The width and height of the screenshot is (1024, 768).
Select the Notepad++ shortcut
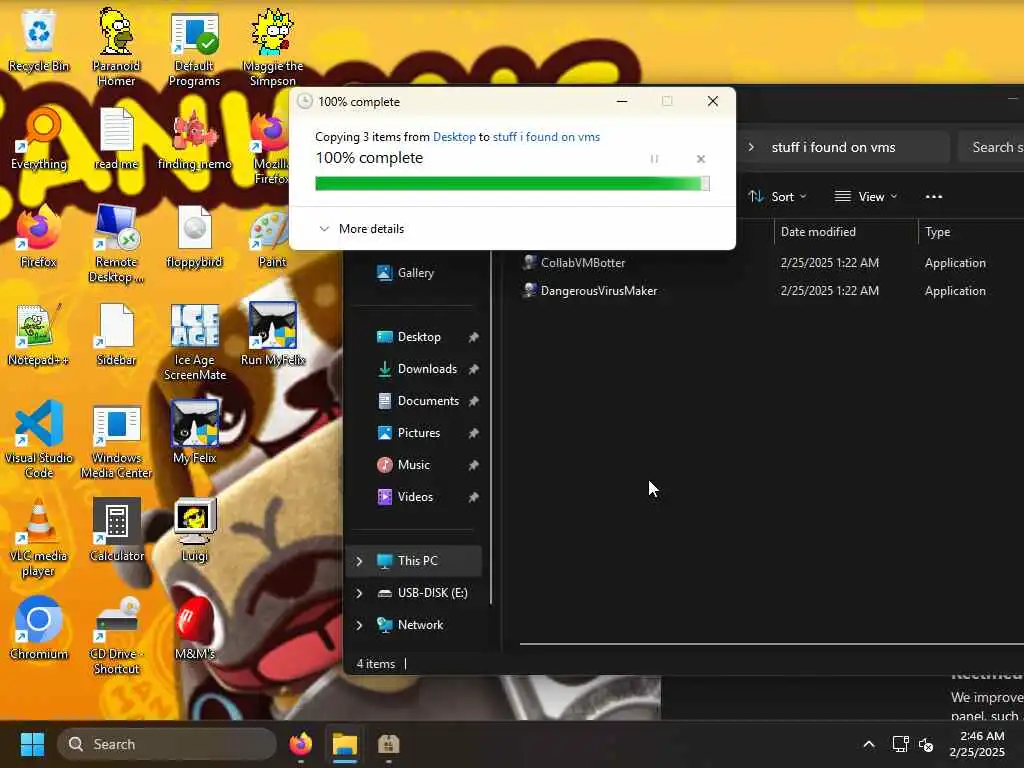39,334
